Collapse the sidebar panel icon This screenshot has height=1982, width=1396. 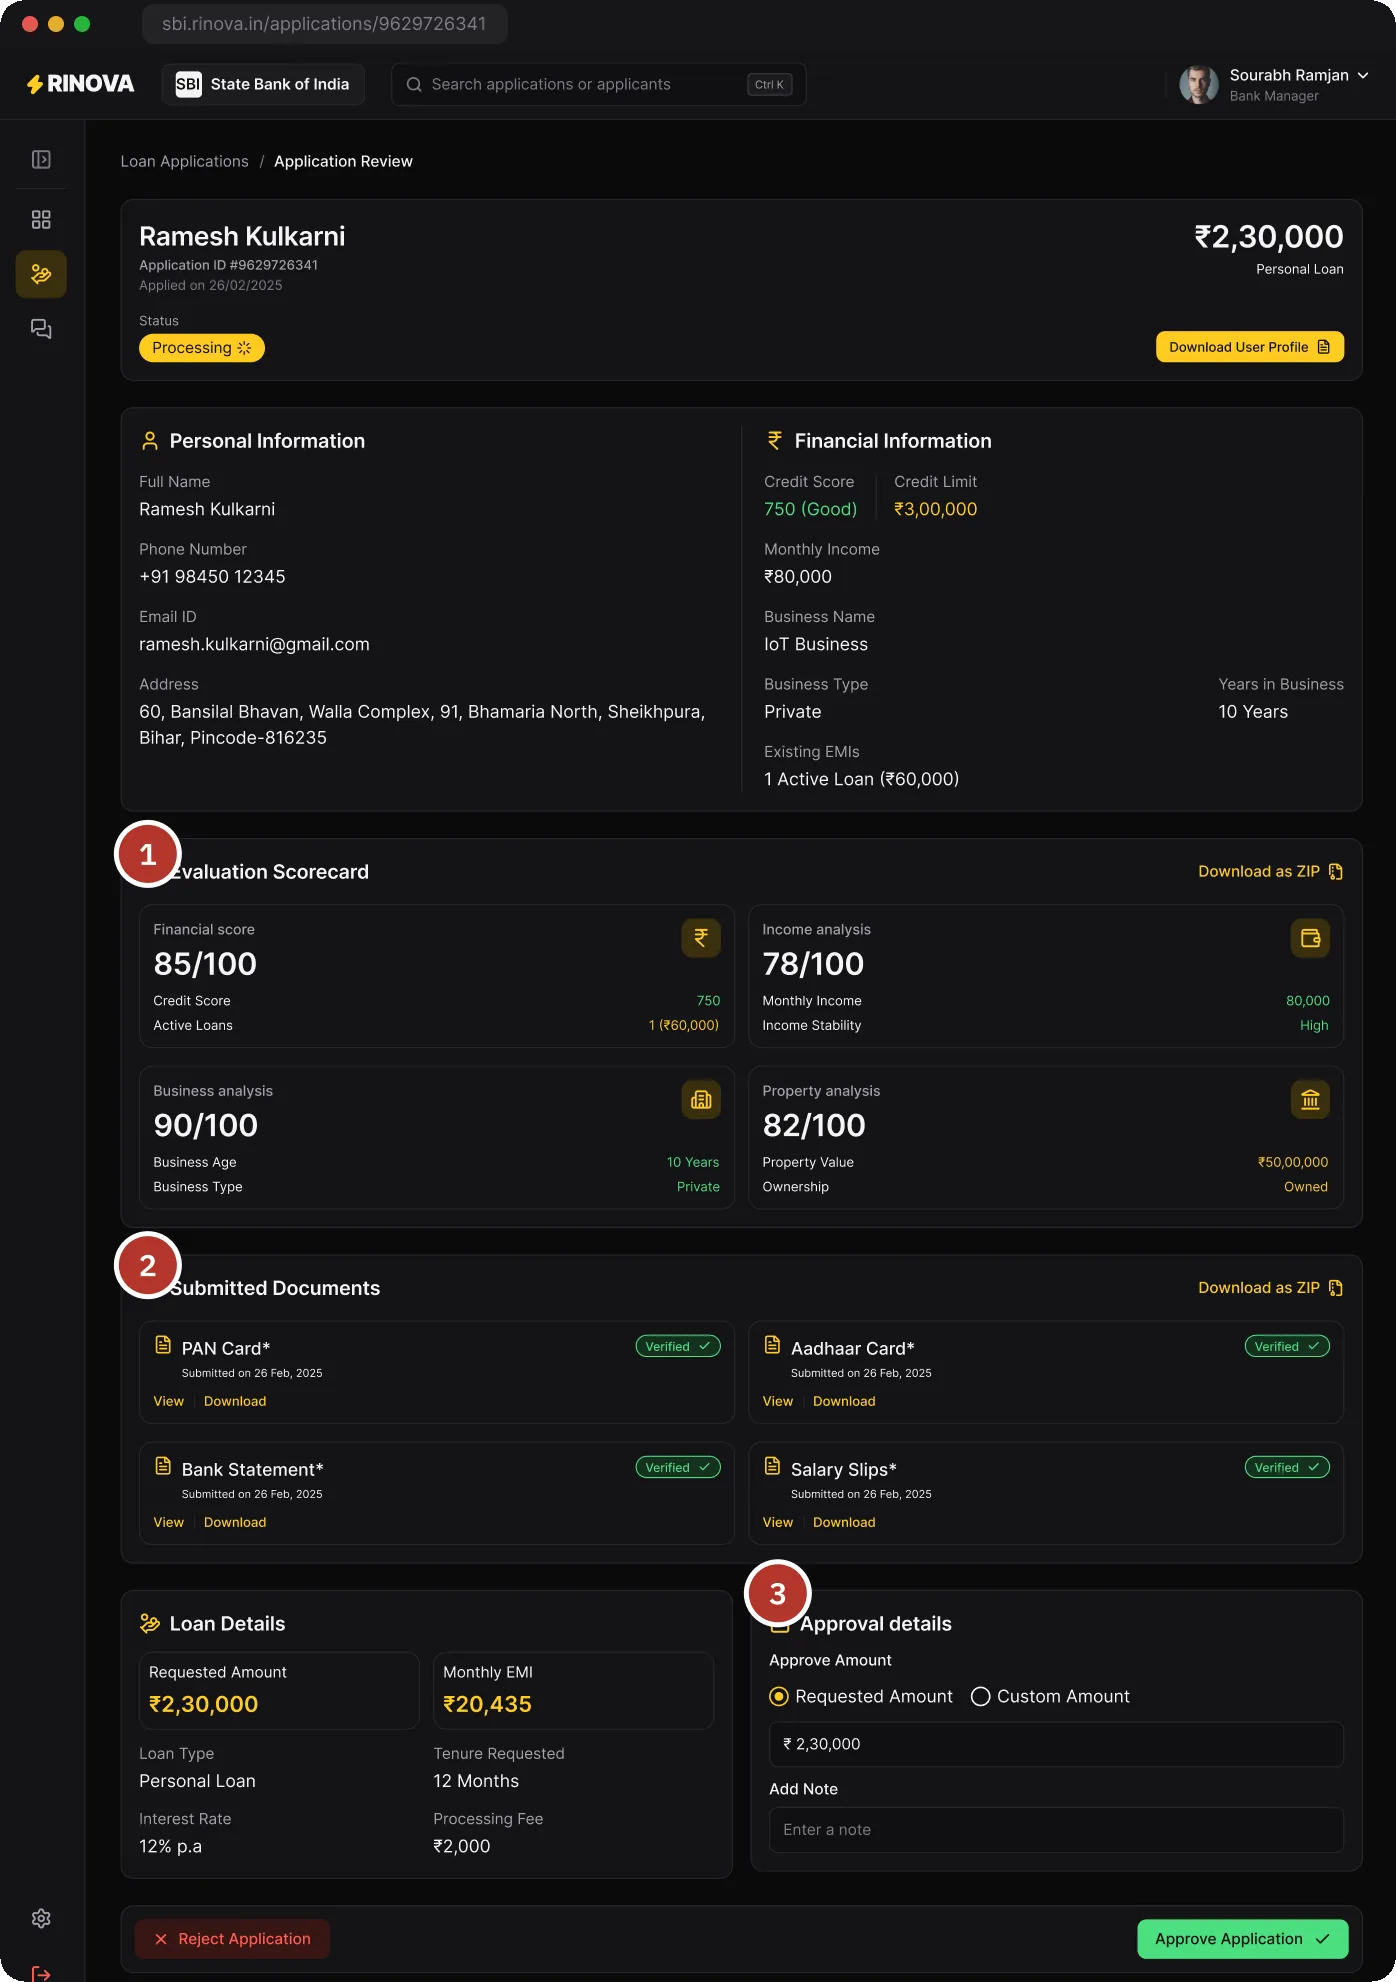click(41, 160)
